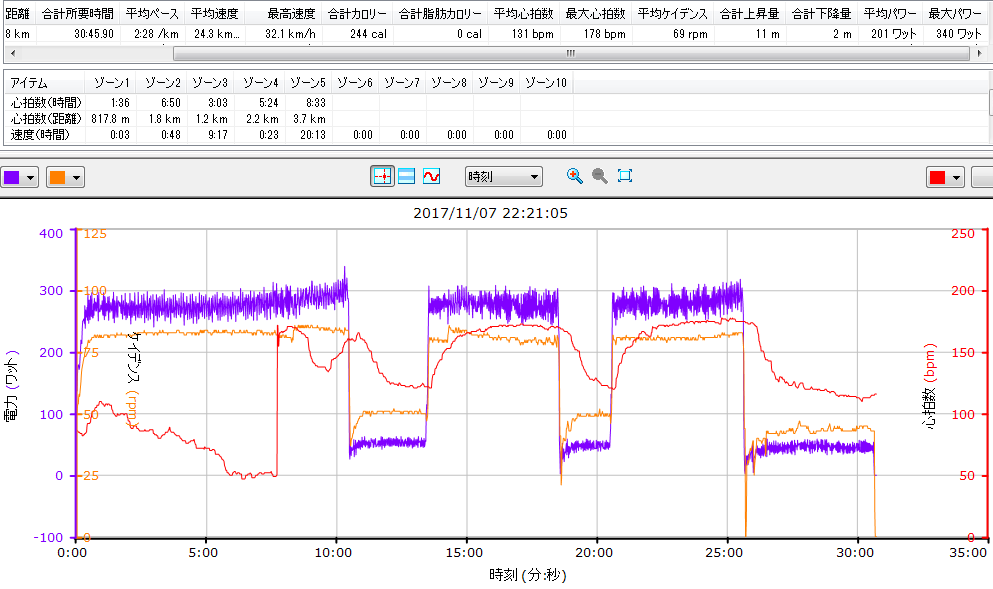Click the ケイデンス (rpm) axis label
The image size is (993, 589).
click(x=134, y=380)
